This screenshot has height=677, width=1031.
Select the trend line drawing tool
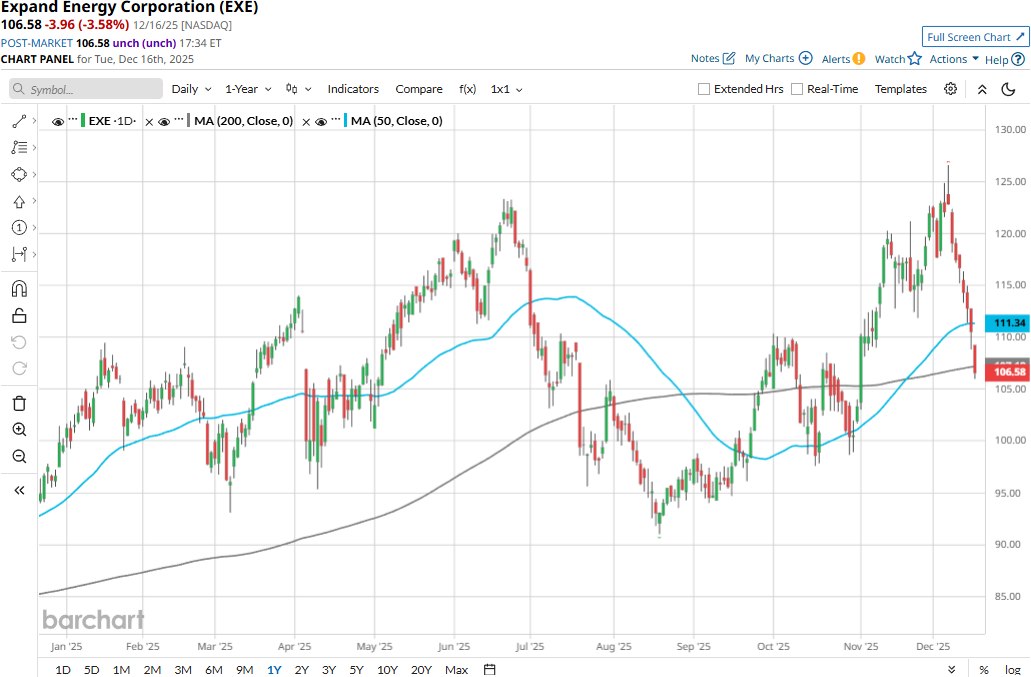pyautogui.click(x=19, y=121)
